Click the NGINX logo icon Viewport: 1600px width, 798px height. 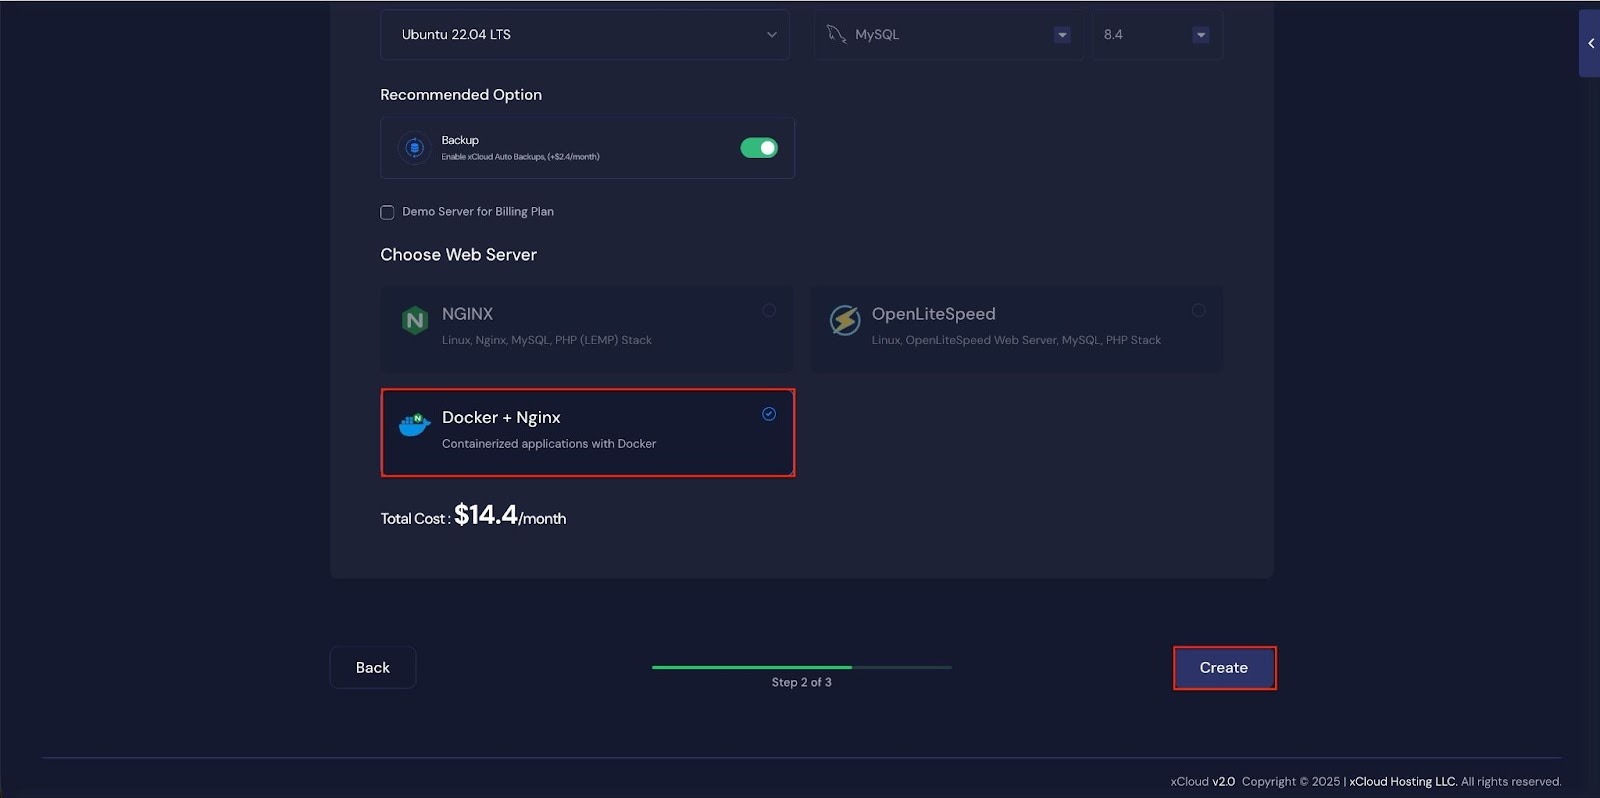[x=414, y=321]
